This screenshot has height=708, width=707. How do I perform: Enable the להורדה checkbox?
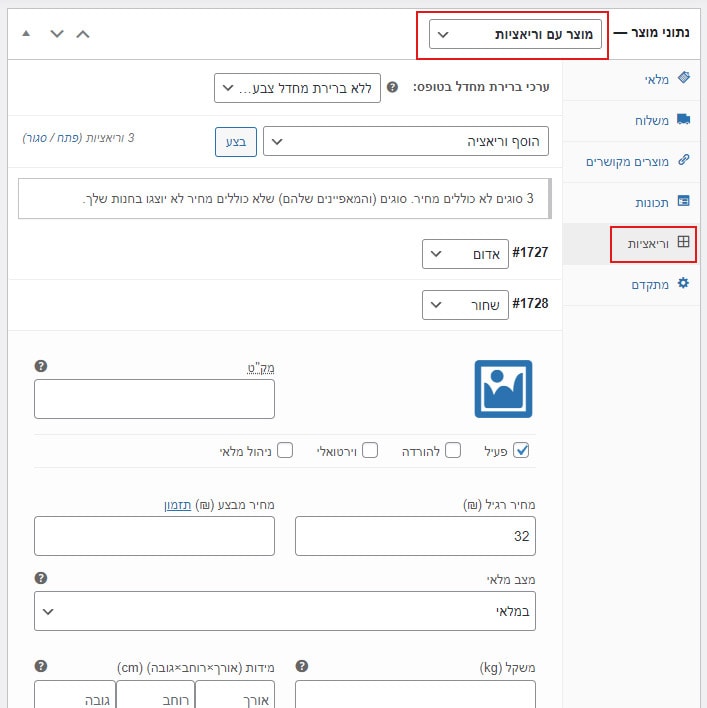coord(453,450)
